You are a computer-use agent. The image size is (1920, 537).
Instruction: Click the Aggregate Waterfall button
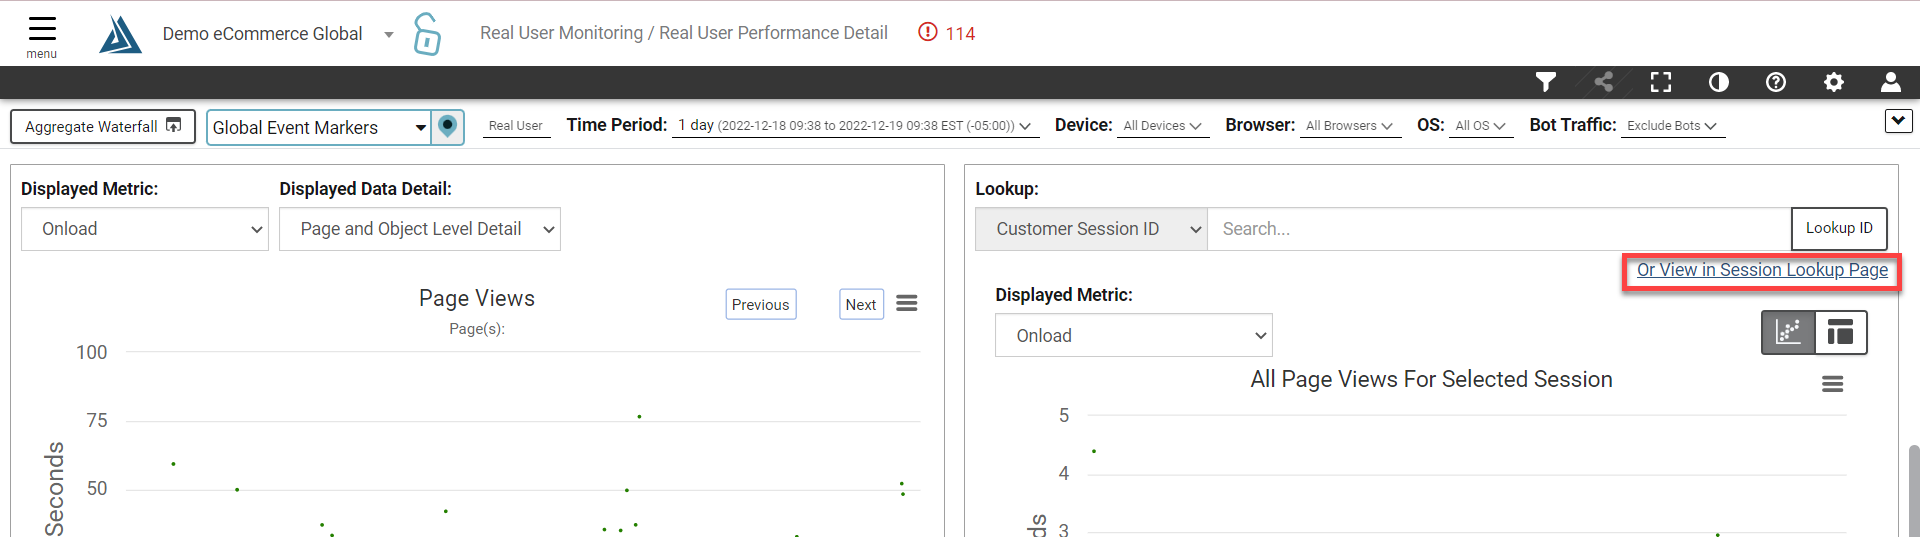(x=103, y=126)
